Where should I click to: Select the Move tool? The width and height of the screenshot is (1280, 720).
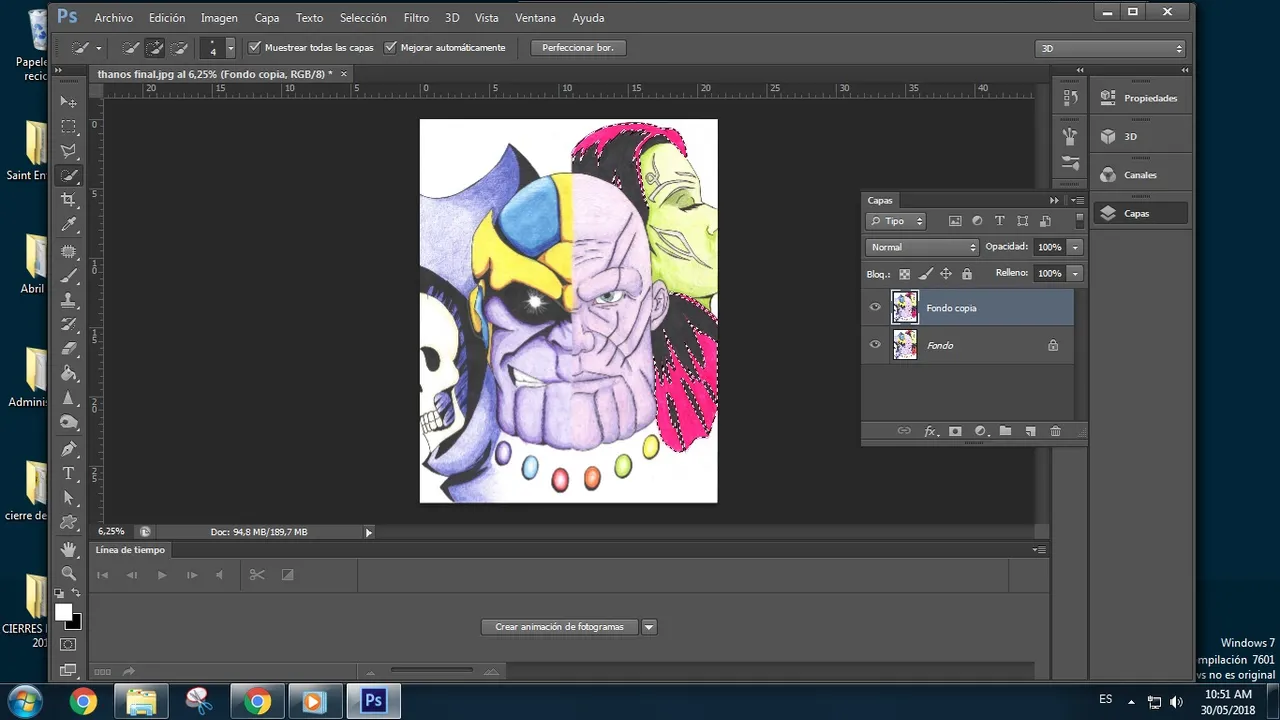68,102
